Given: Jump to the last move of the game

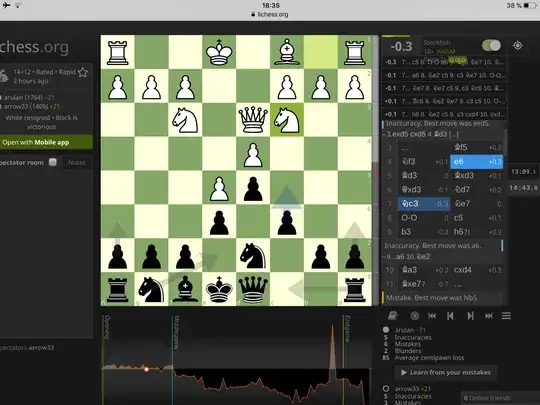Looking at the screenshot, I should pos(488,316).
